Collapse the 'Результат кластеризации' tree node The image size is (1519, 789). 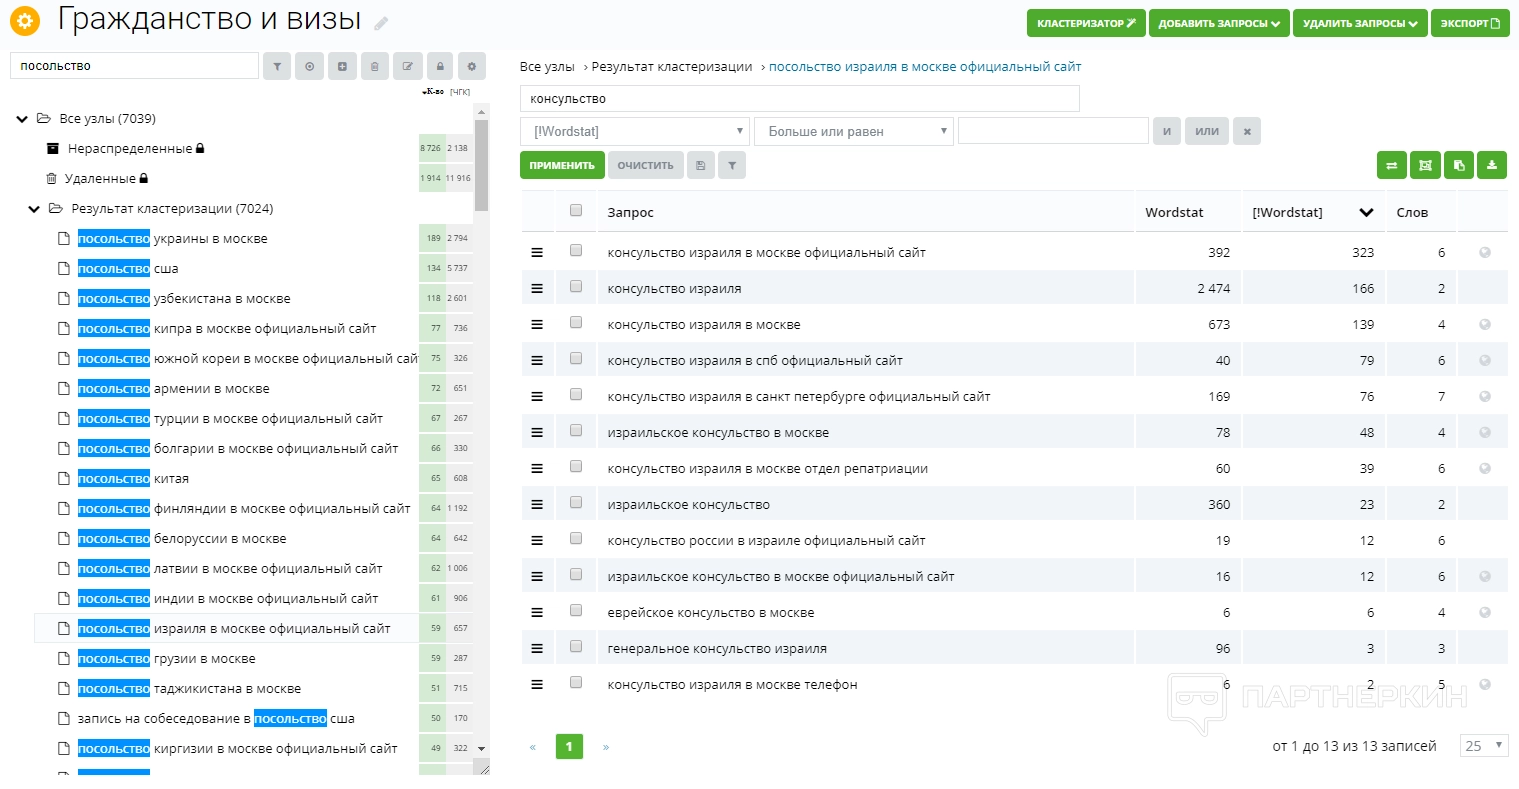[34, 209]
